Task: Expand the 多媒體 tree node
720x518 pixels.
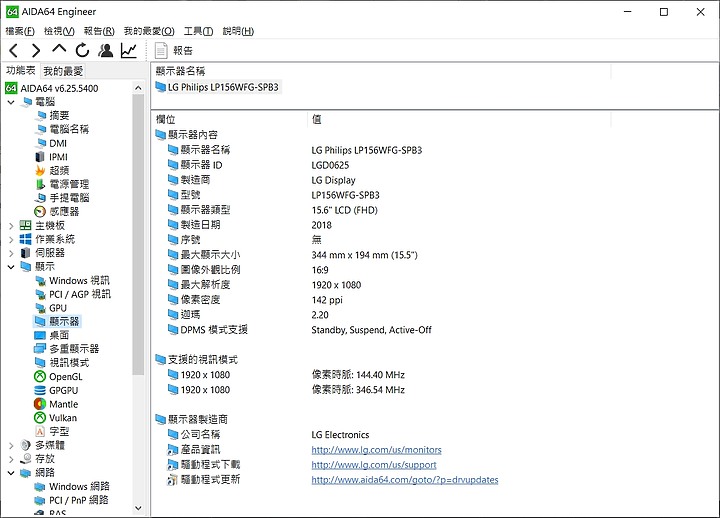Action: [x=11, y=445]
